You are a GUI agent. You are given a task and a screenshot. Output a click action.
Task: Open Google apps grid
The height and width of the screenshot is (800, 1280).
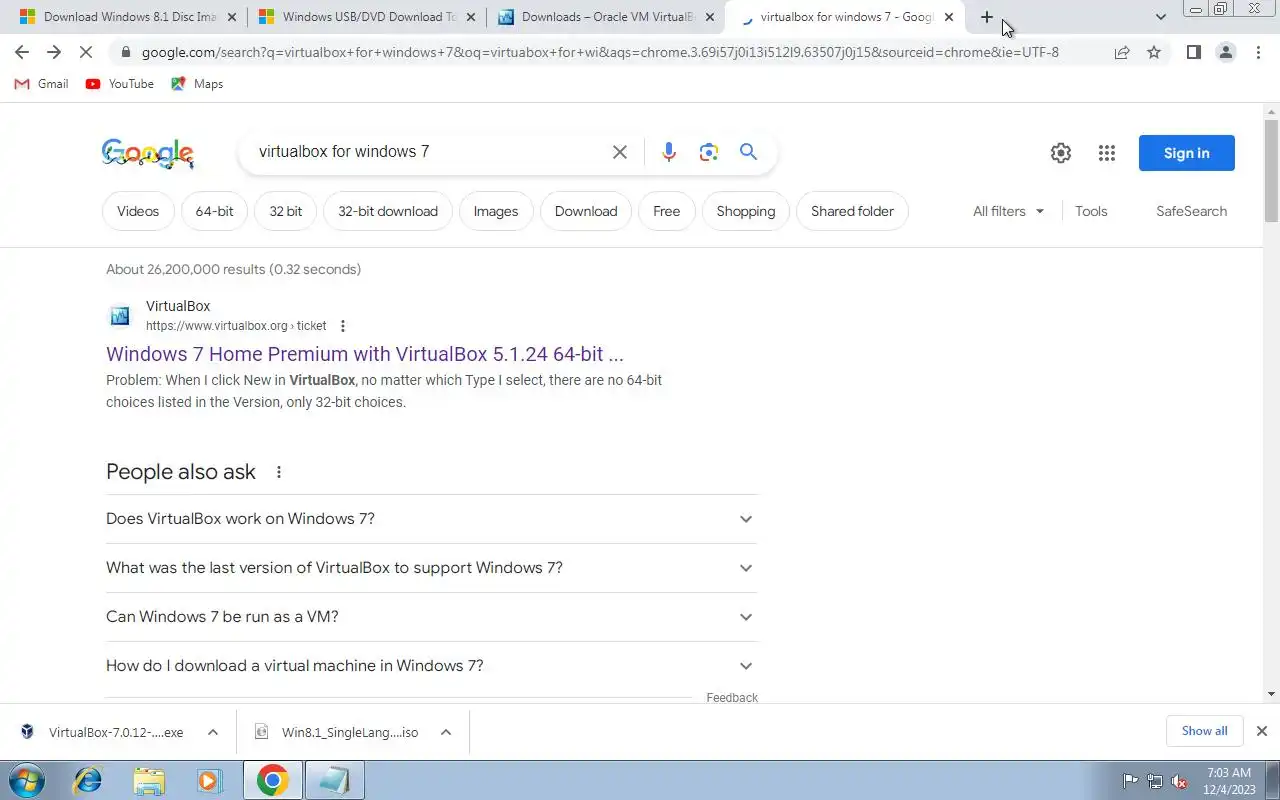[x=1106, y=153]
